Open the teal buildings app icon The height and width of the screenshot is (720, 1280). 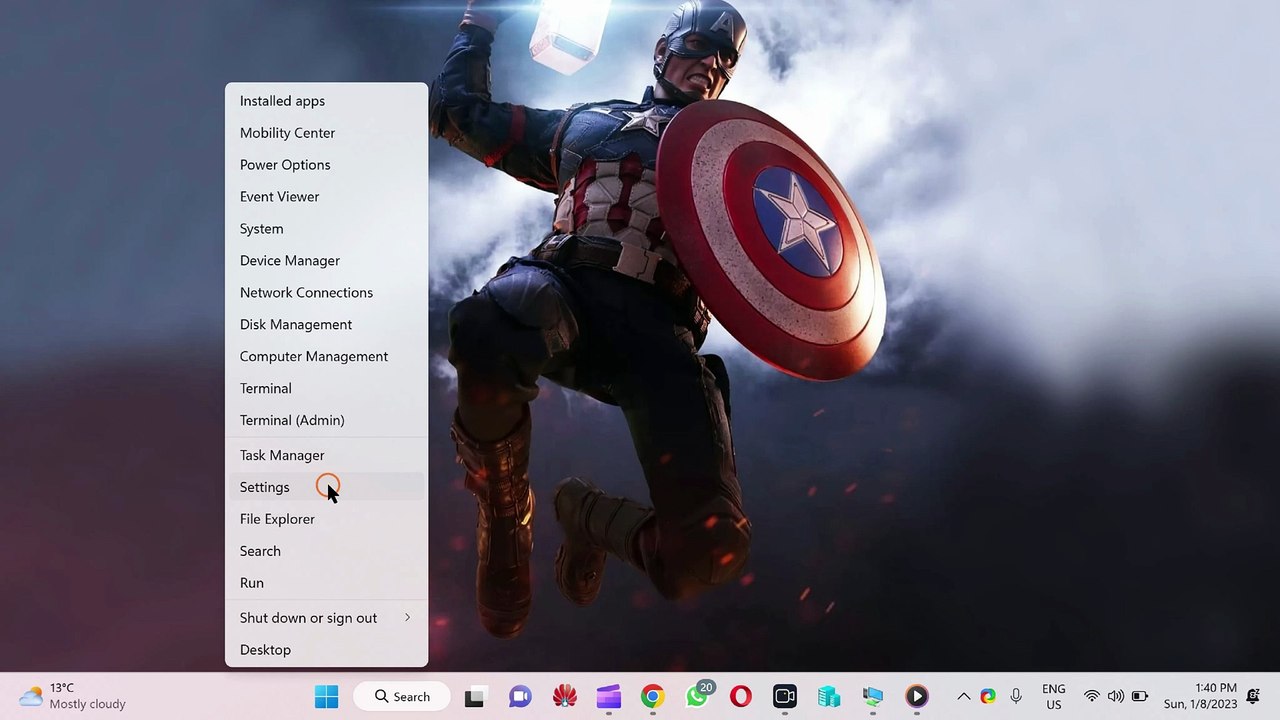pos(829,696)
